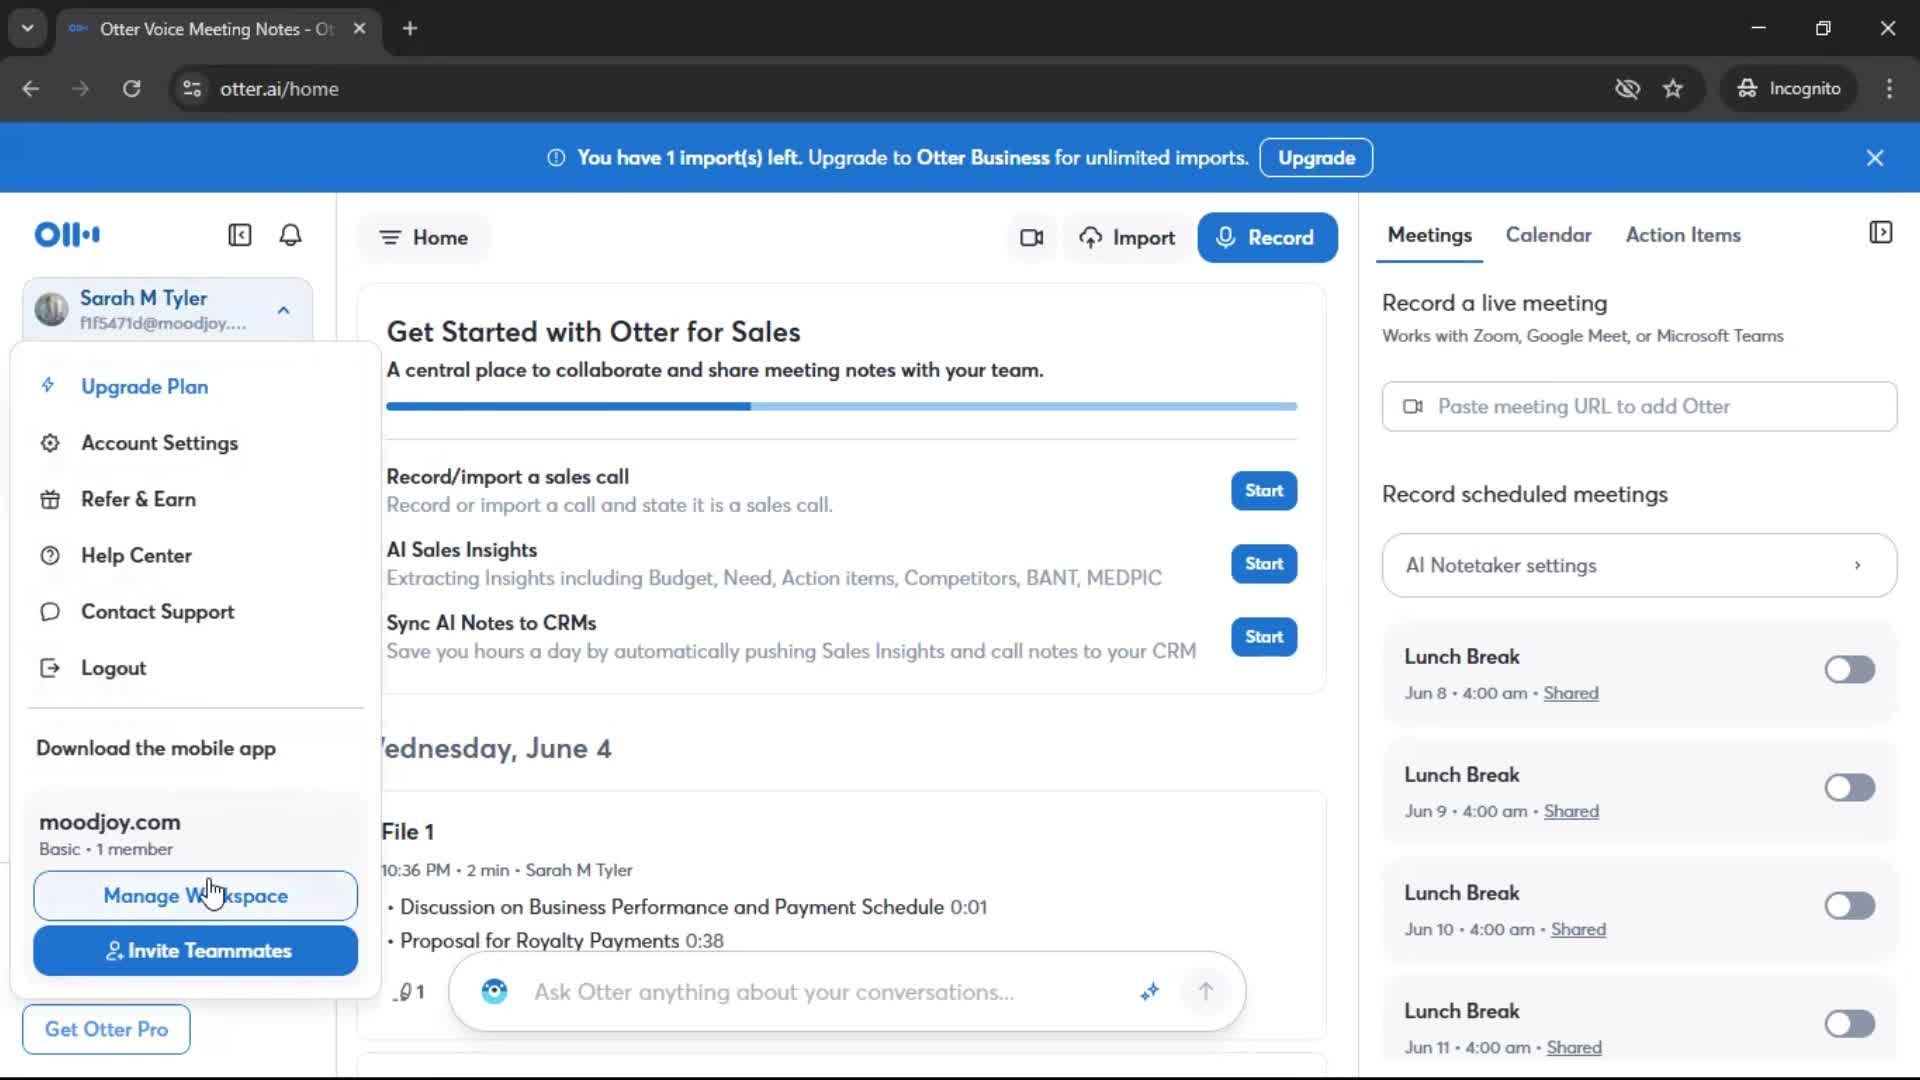Open a new browser tab

tap(410, 29)
